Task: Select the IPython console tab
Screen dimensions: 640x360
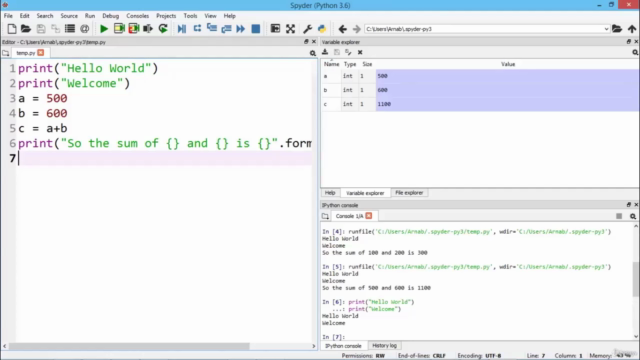Action: pyautogui.click(x=343, y=346)
